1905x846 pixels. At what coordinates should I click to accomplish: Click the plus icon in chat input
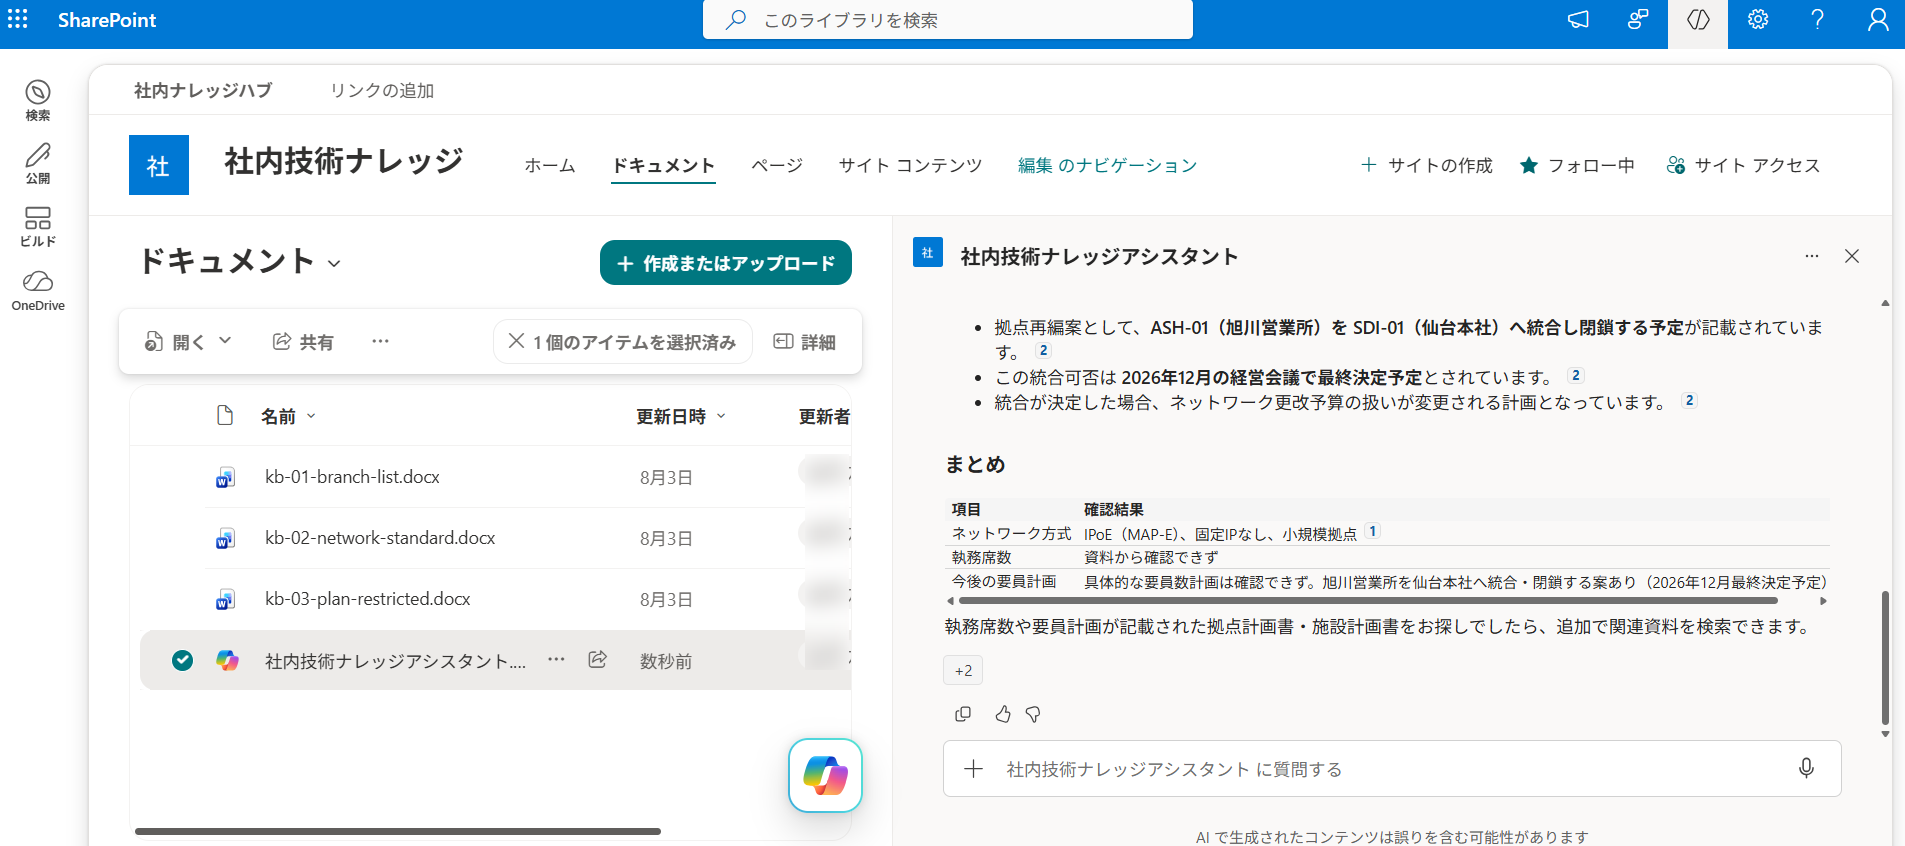tap(973, 768)
